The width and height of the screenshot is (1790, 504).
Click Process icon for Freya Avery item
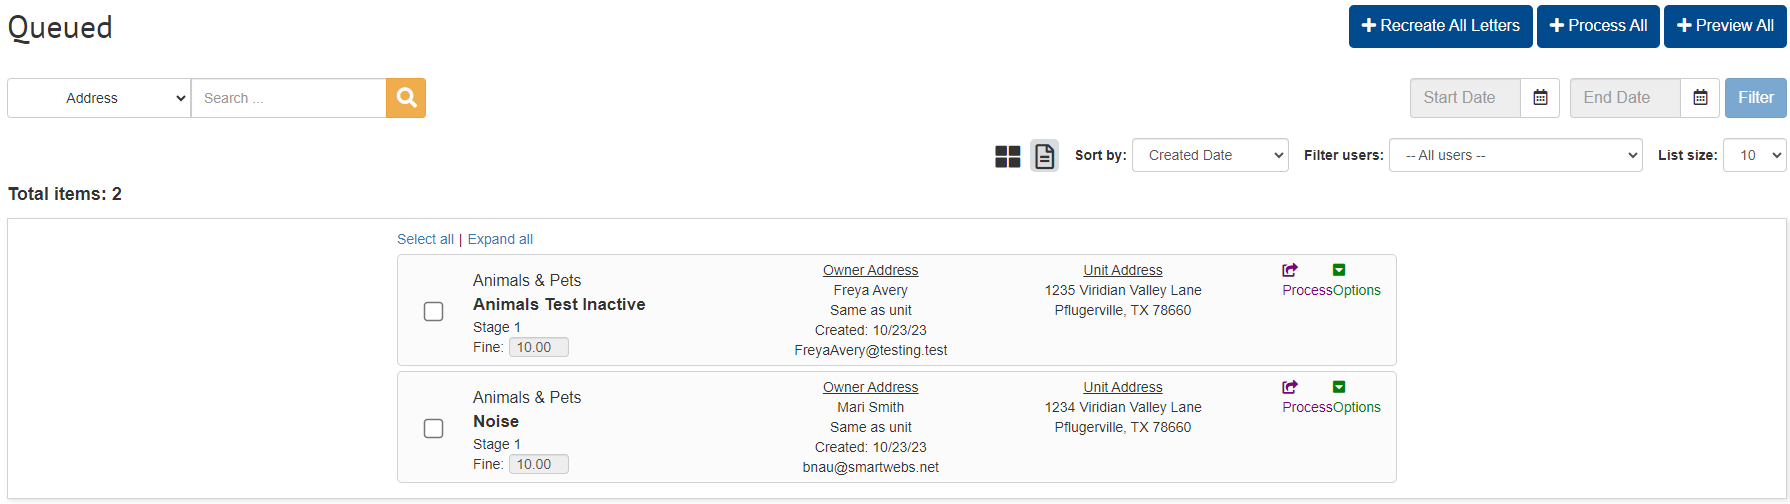[1290, 270]
